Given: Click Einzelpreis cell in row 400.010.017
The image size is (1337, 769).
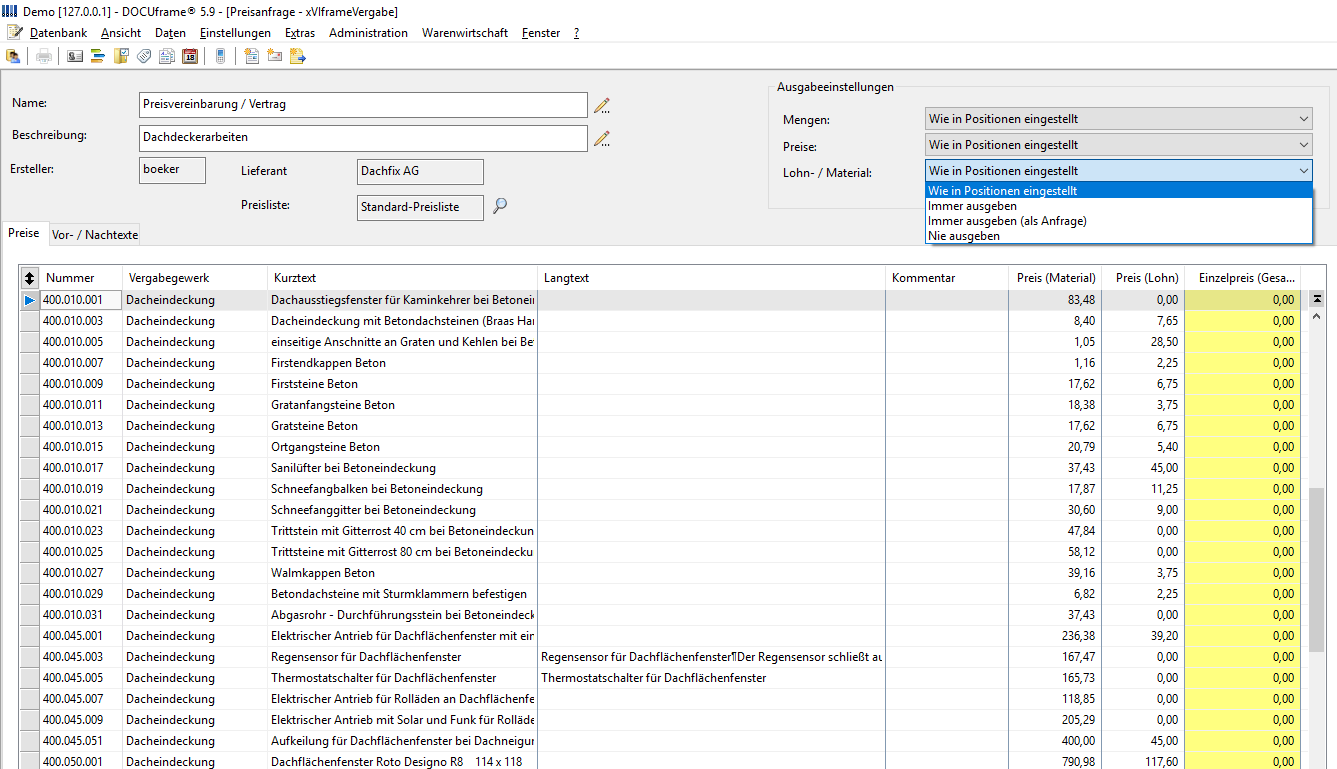Looking at the screenshot, I should tap(1243, 468).
